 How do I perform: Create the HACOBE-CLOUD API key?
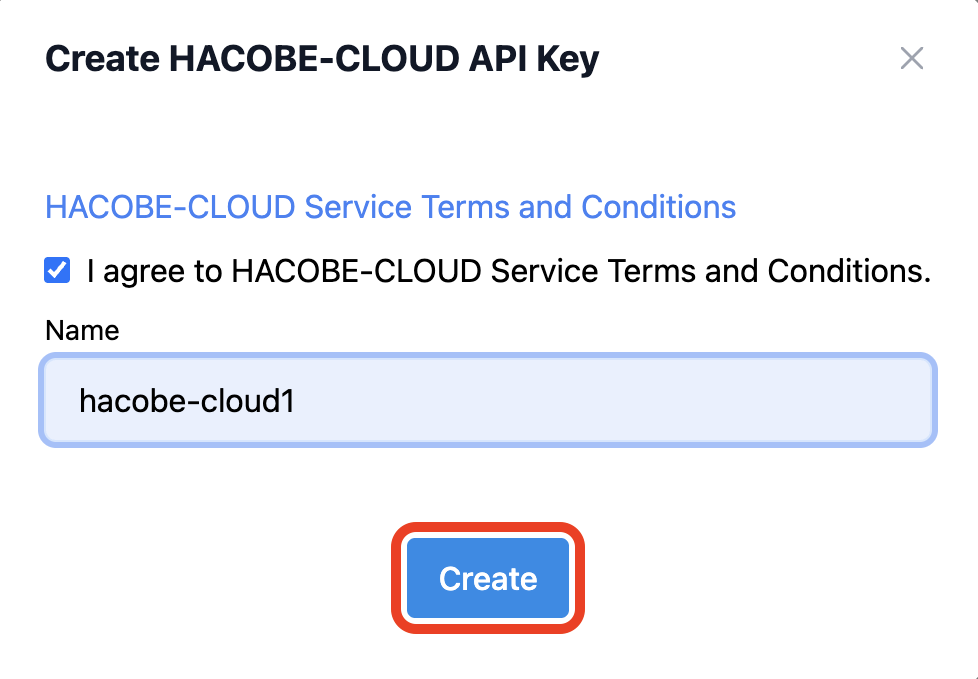(x=488, y=578)
